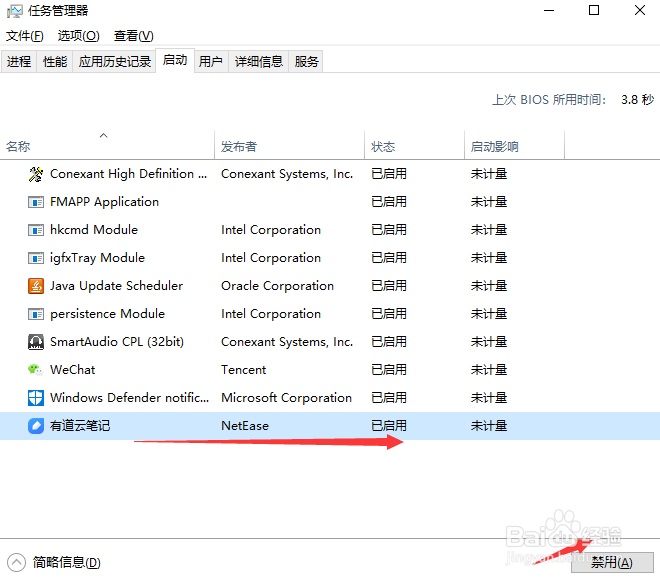
Task: Select the Java Update Scheduler entry
Action: (117, 286)
